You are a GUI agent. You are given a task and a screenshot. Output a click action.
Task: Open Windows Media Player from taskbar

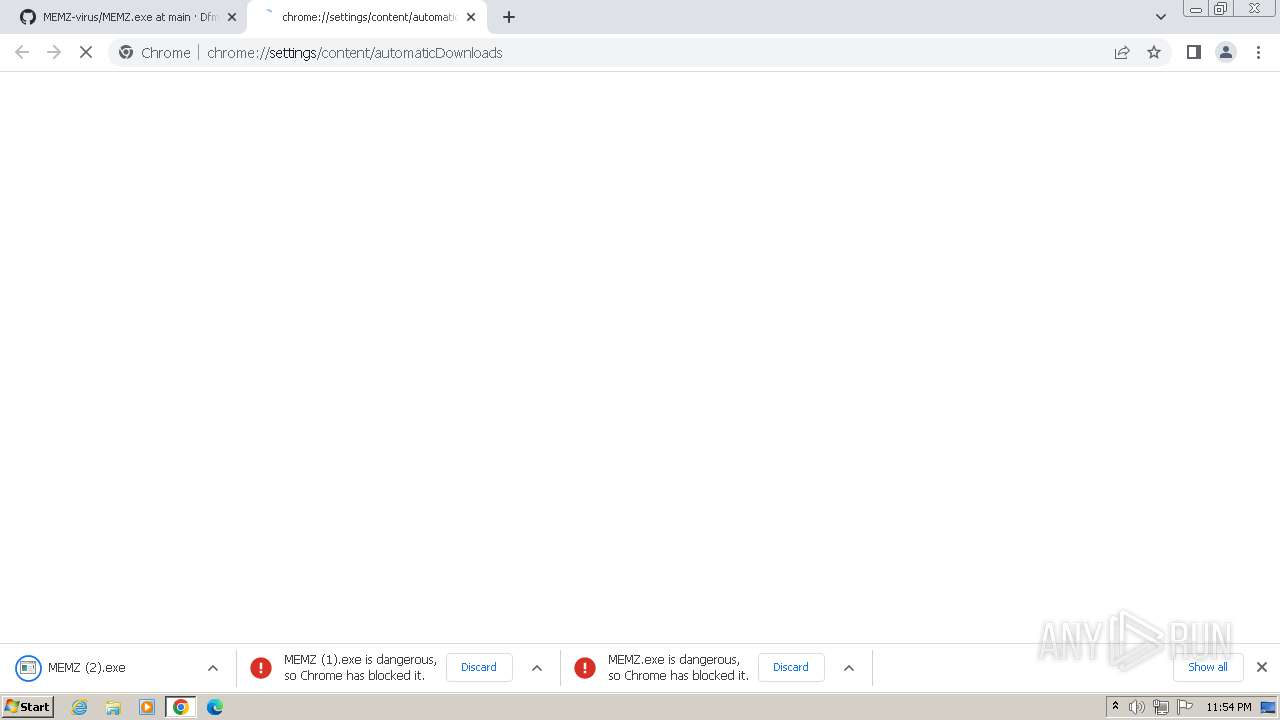tap(147, 707)
